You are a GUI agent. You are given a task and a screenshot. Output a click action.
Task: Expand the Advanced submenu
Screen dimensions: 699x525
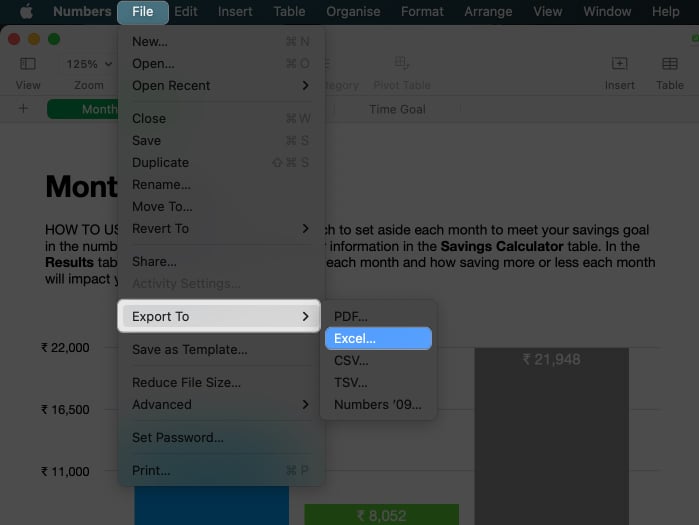(221, 405)
